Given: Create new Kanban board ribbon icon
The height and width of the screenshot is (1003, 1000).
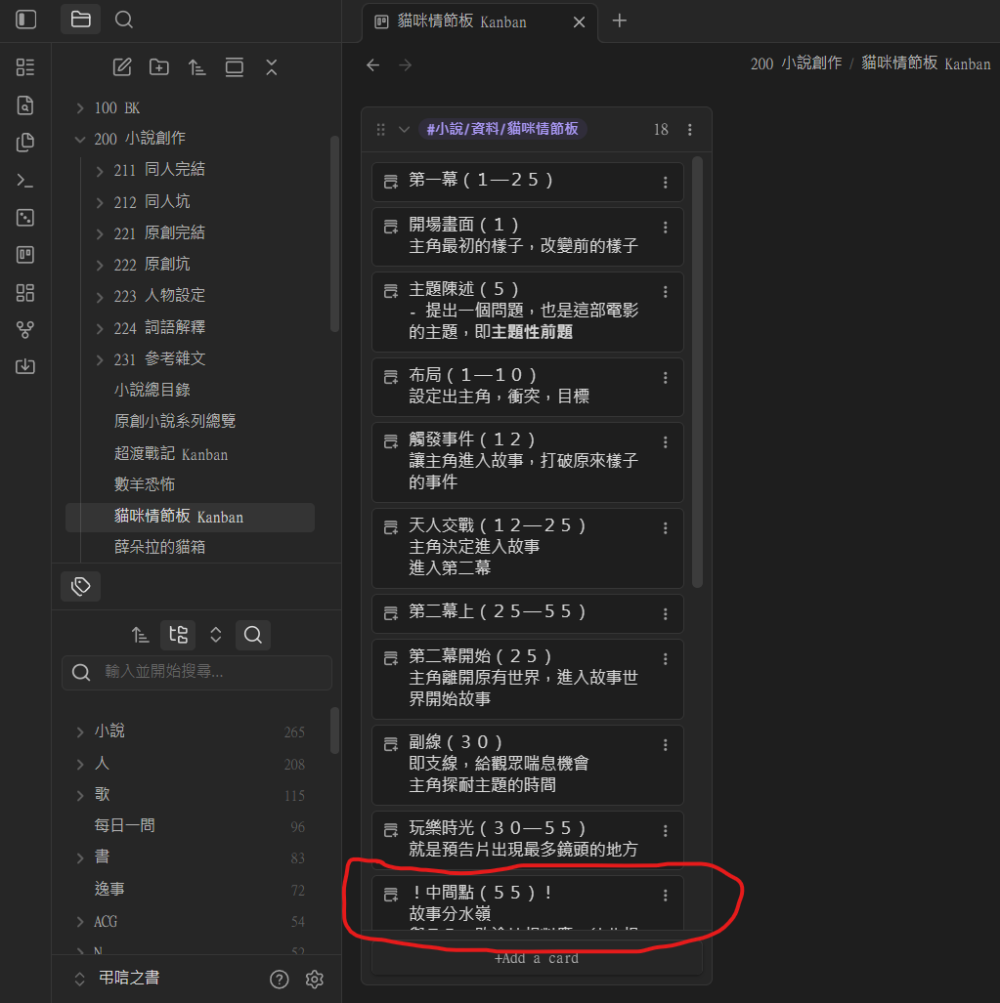Looking at the screenshot, I should 25,255.
